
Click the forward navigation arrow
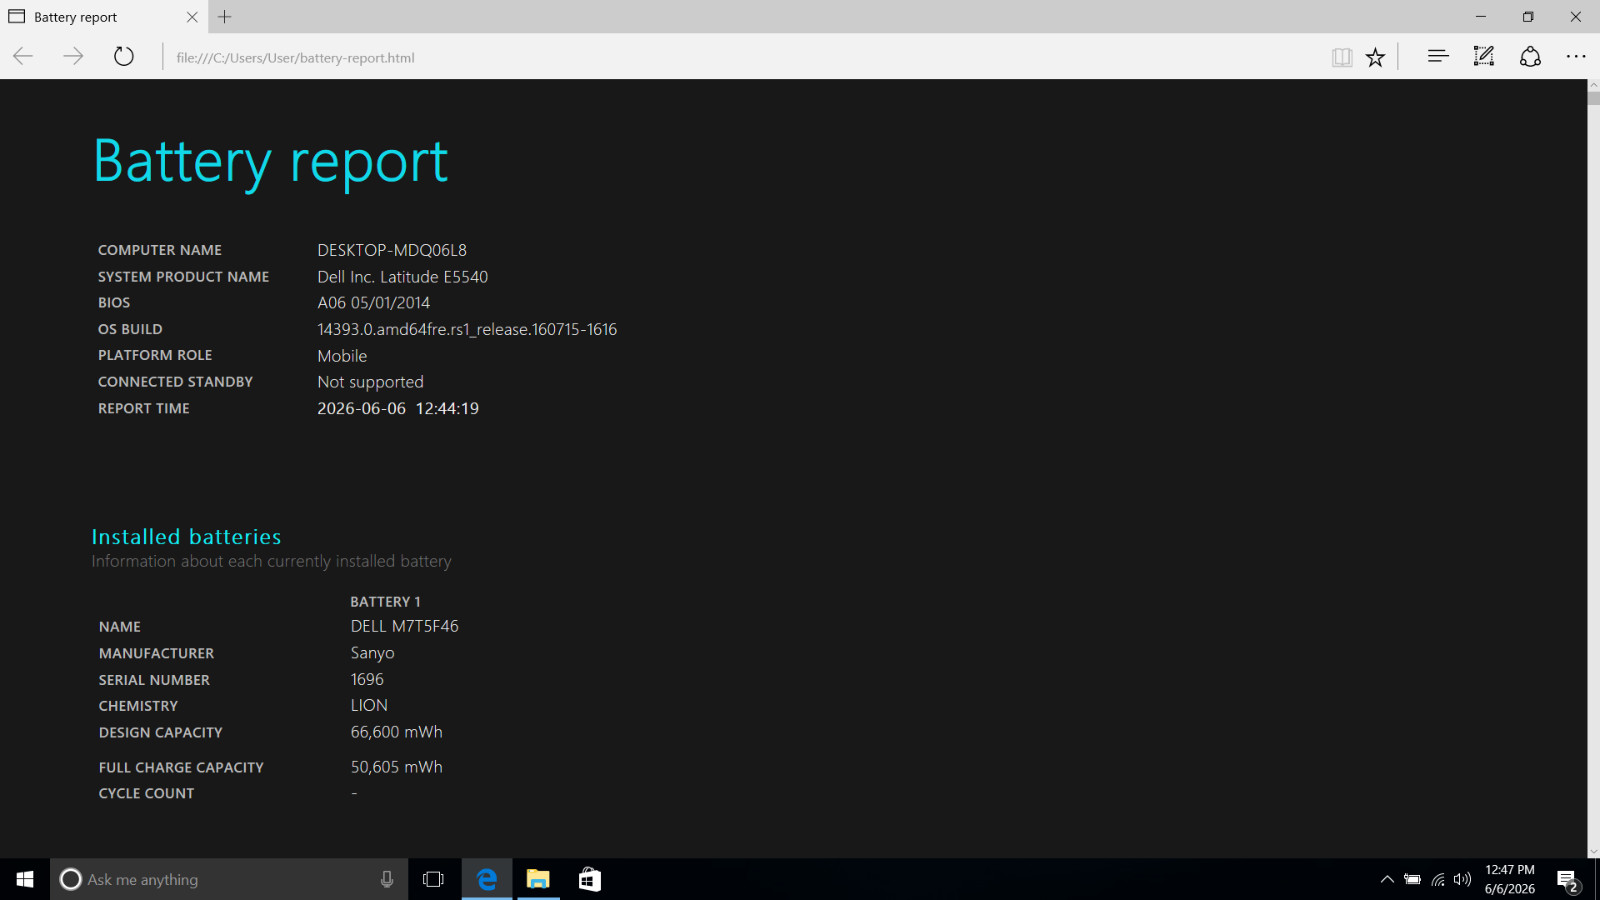(x=73, y=57)
